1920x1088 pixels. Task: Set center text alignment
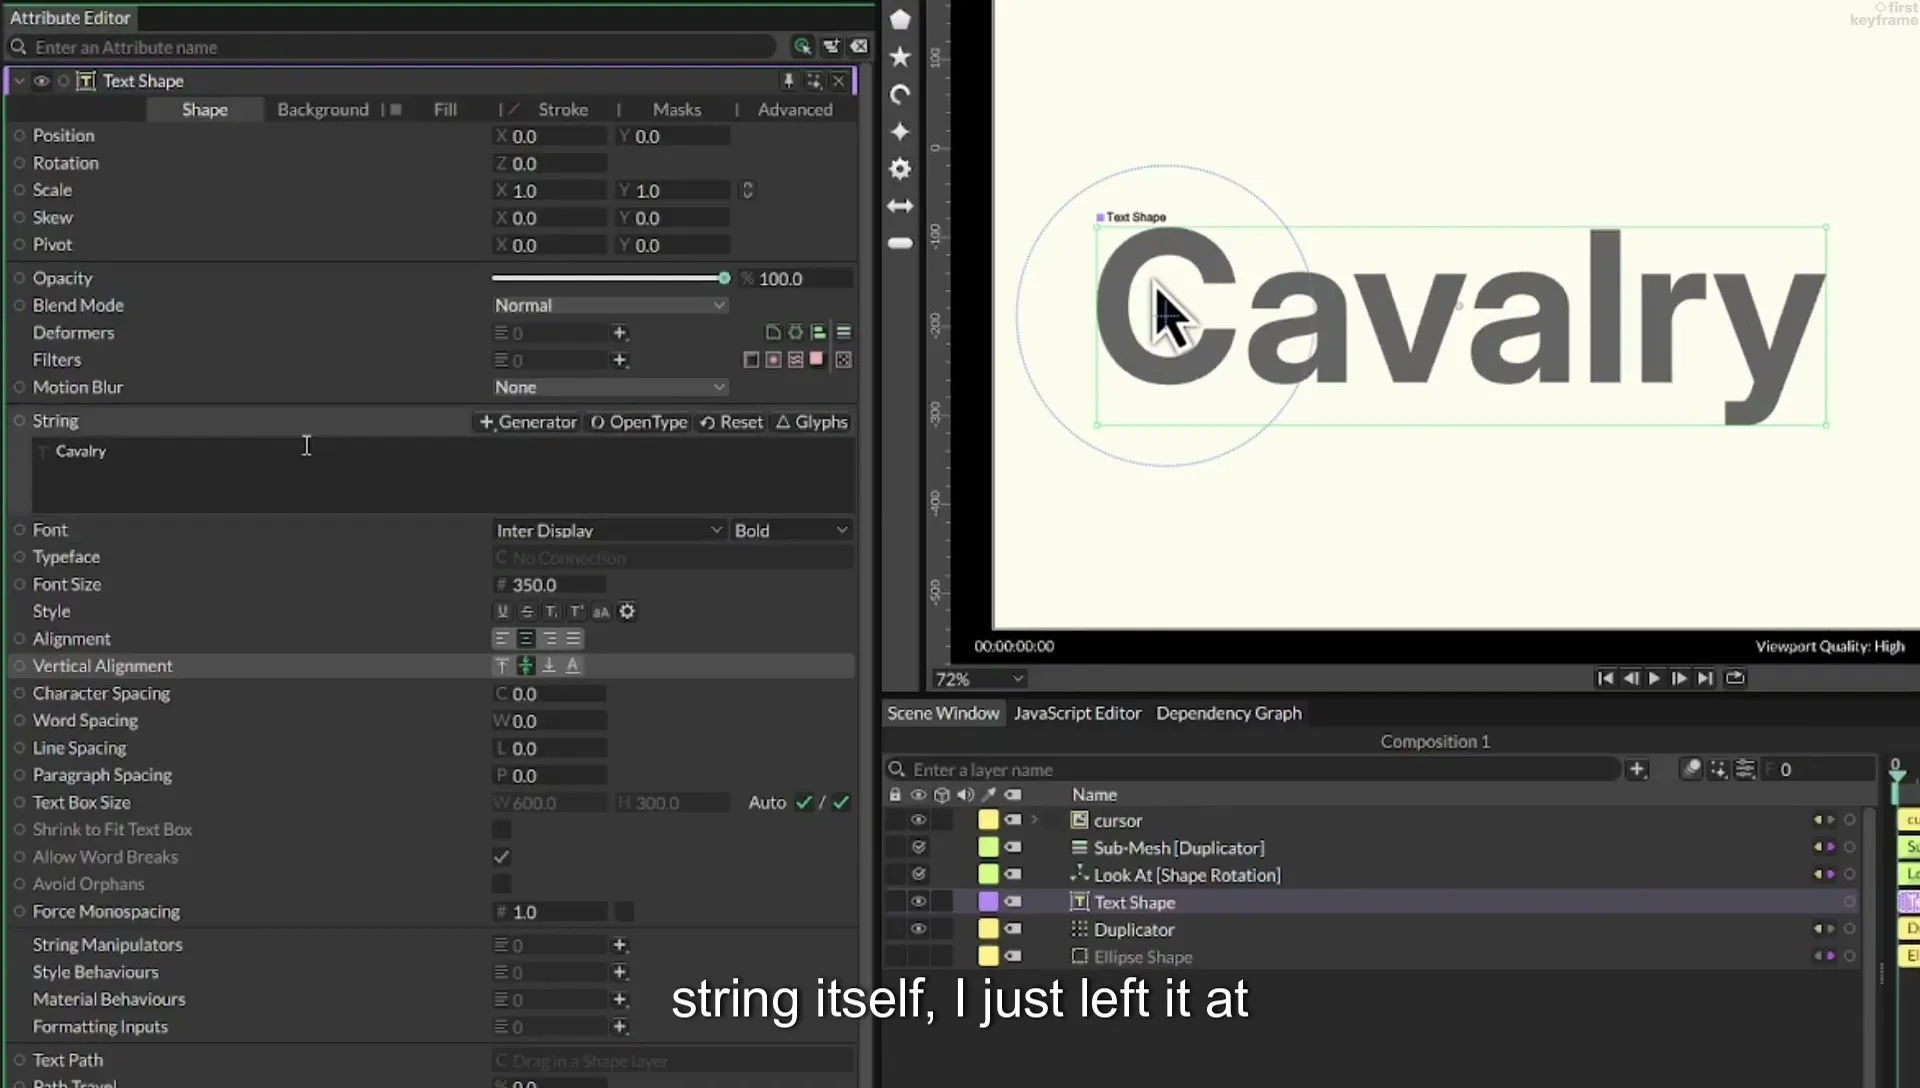526,639
